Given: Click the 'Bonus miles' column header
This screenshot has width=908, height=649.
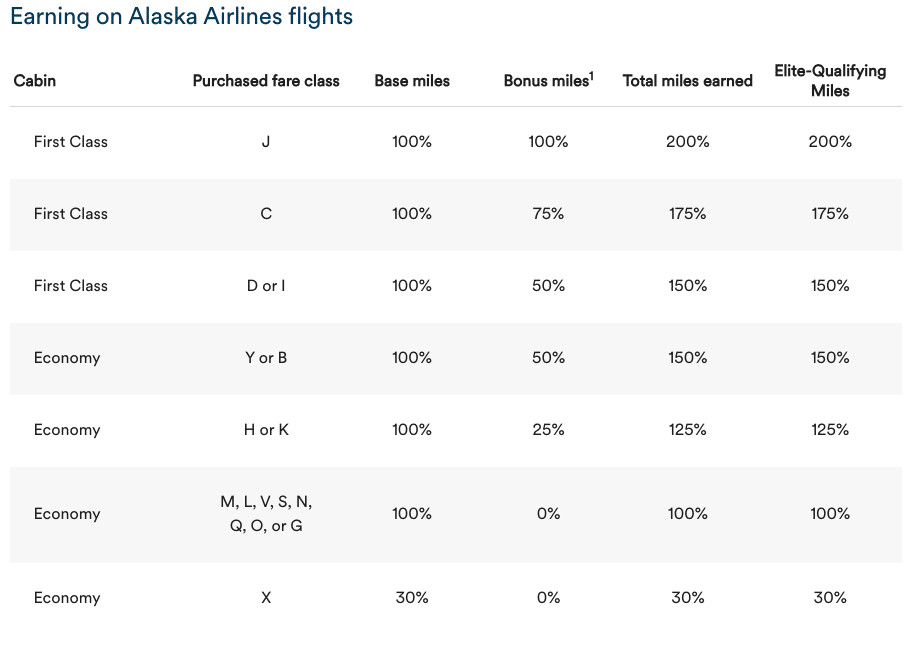Looking at the screenshot, I should coord(545,81).
